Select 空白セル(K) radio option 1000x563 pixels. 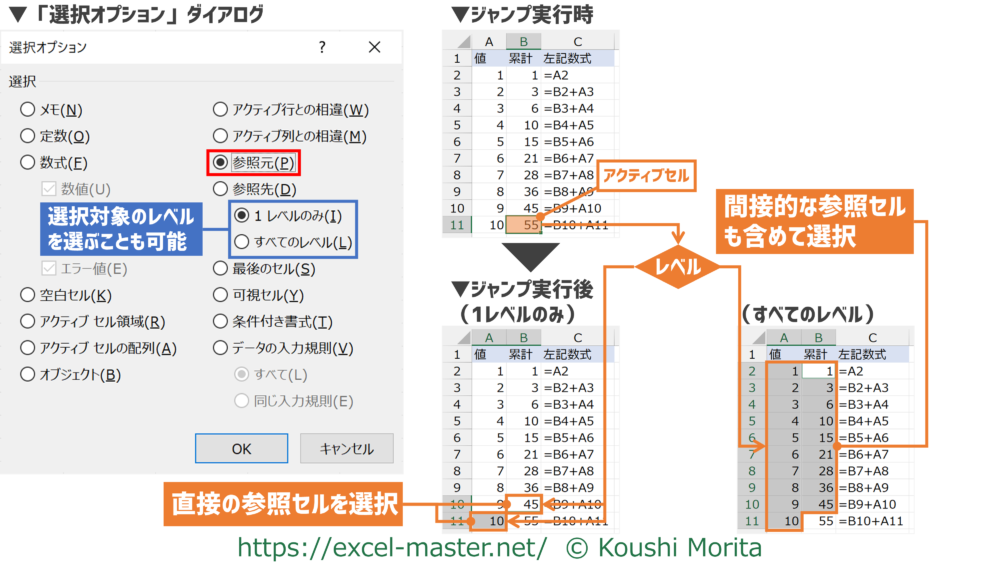click(x=28, y=295)
